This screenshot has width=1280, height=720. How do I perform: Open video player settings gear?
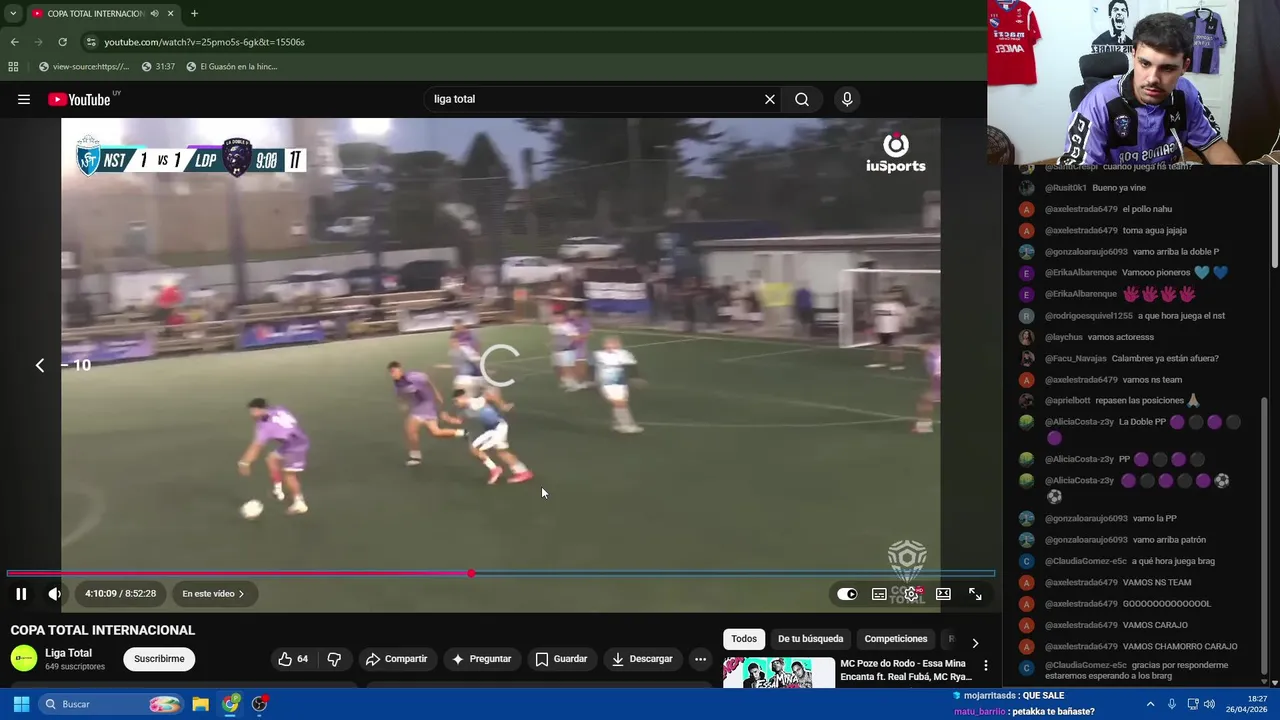tap(911, 594)
